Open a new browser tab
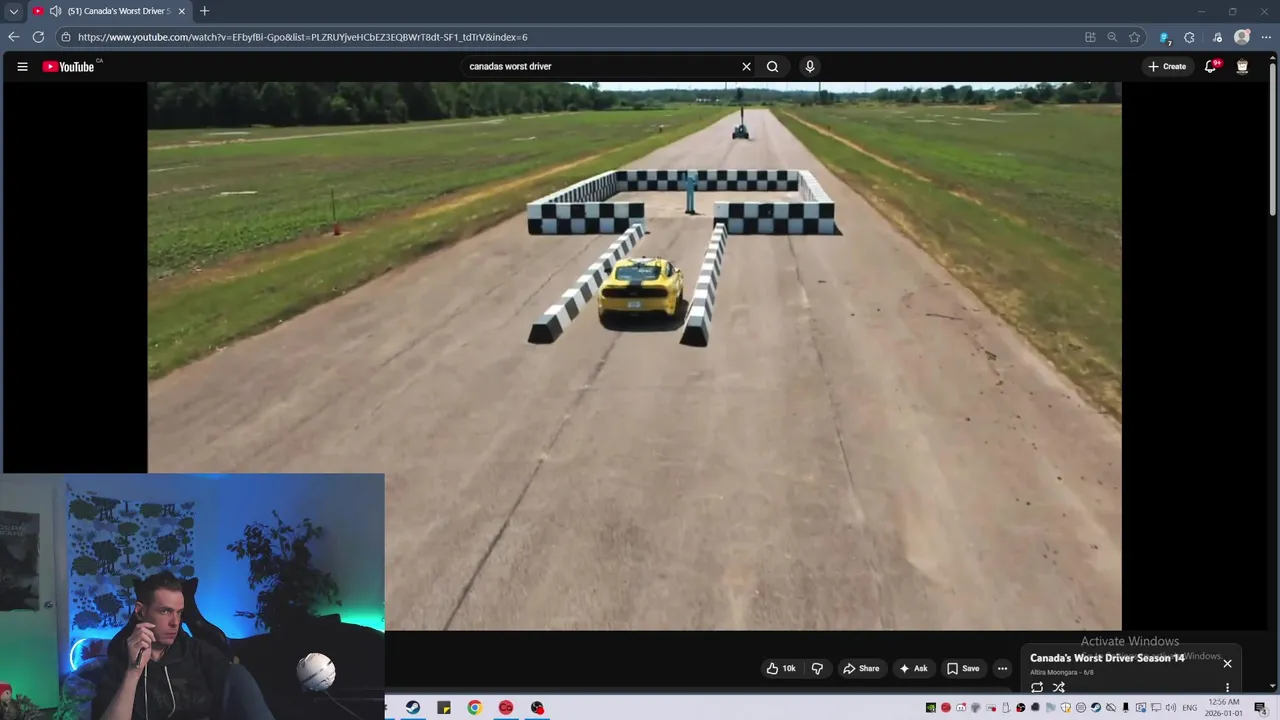 (x=204, y=11)
